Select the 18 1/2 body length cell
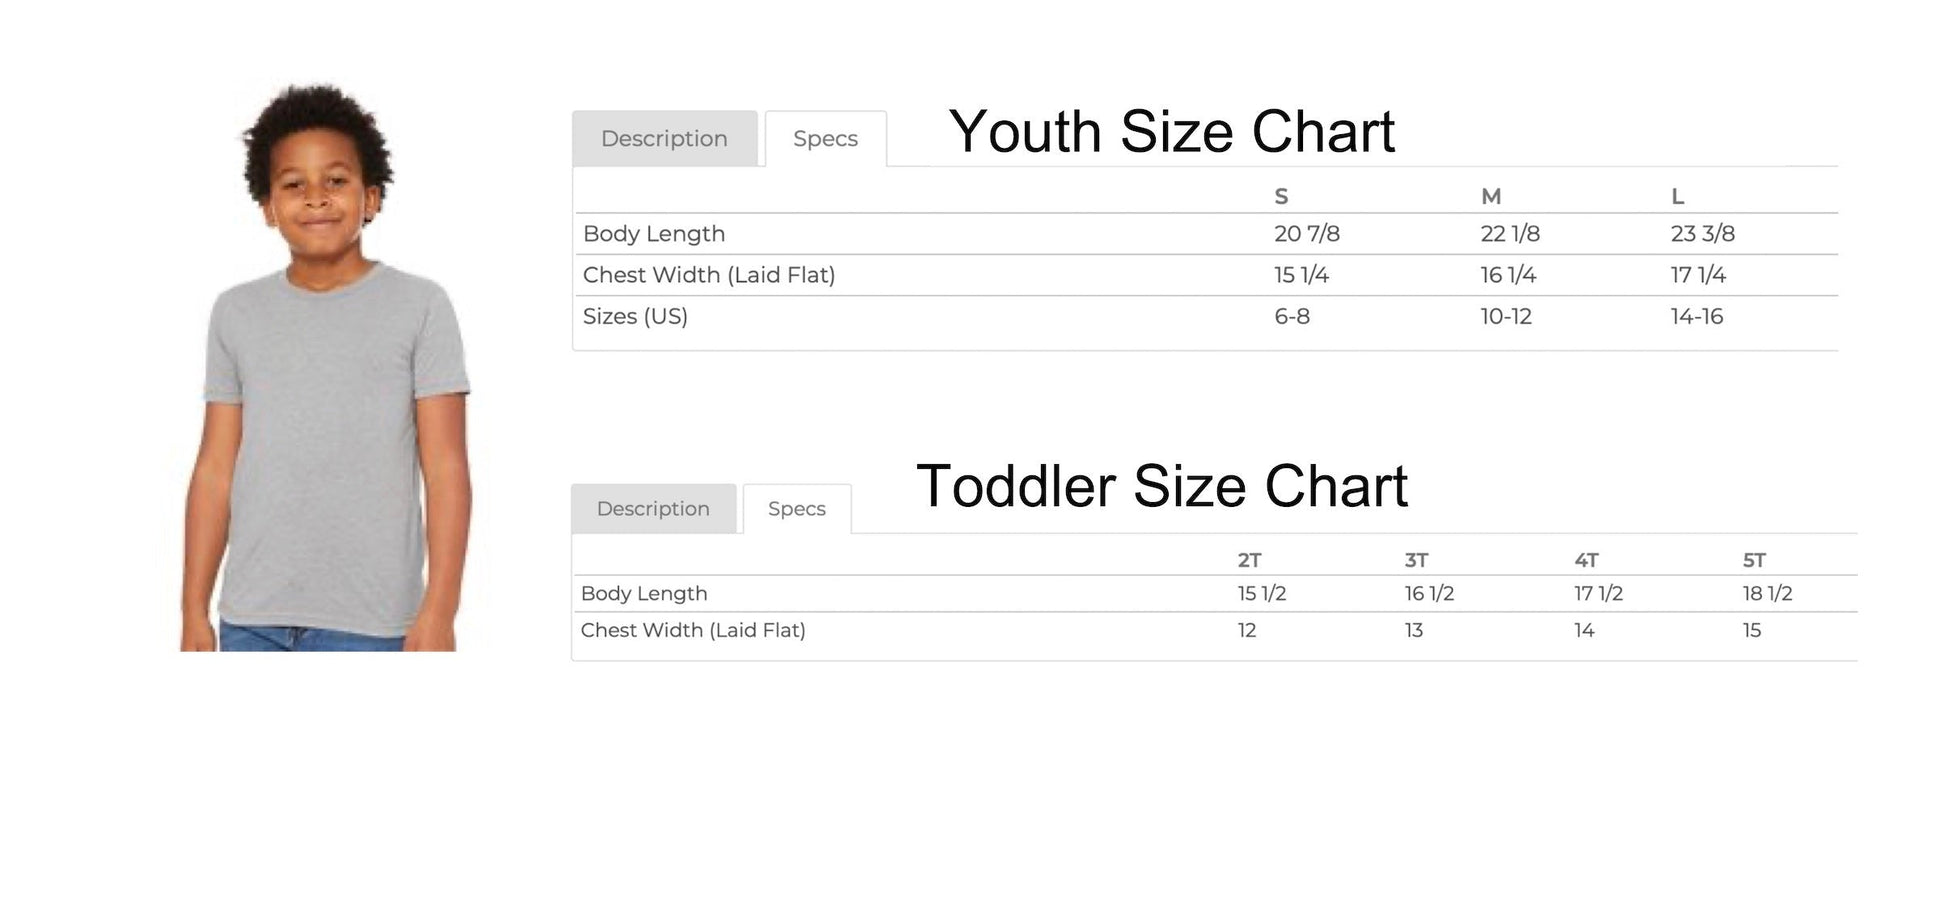Viewport: 1946px width, 912px height. pos(1767,594)
